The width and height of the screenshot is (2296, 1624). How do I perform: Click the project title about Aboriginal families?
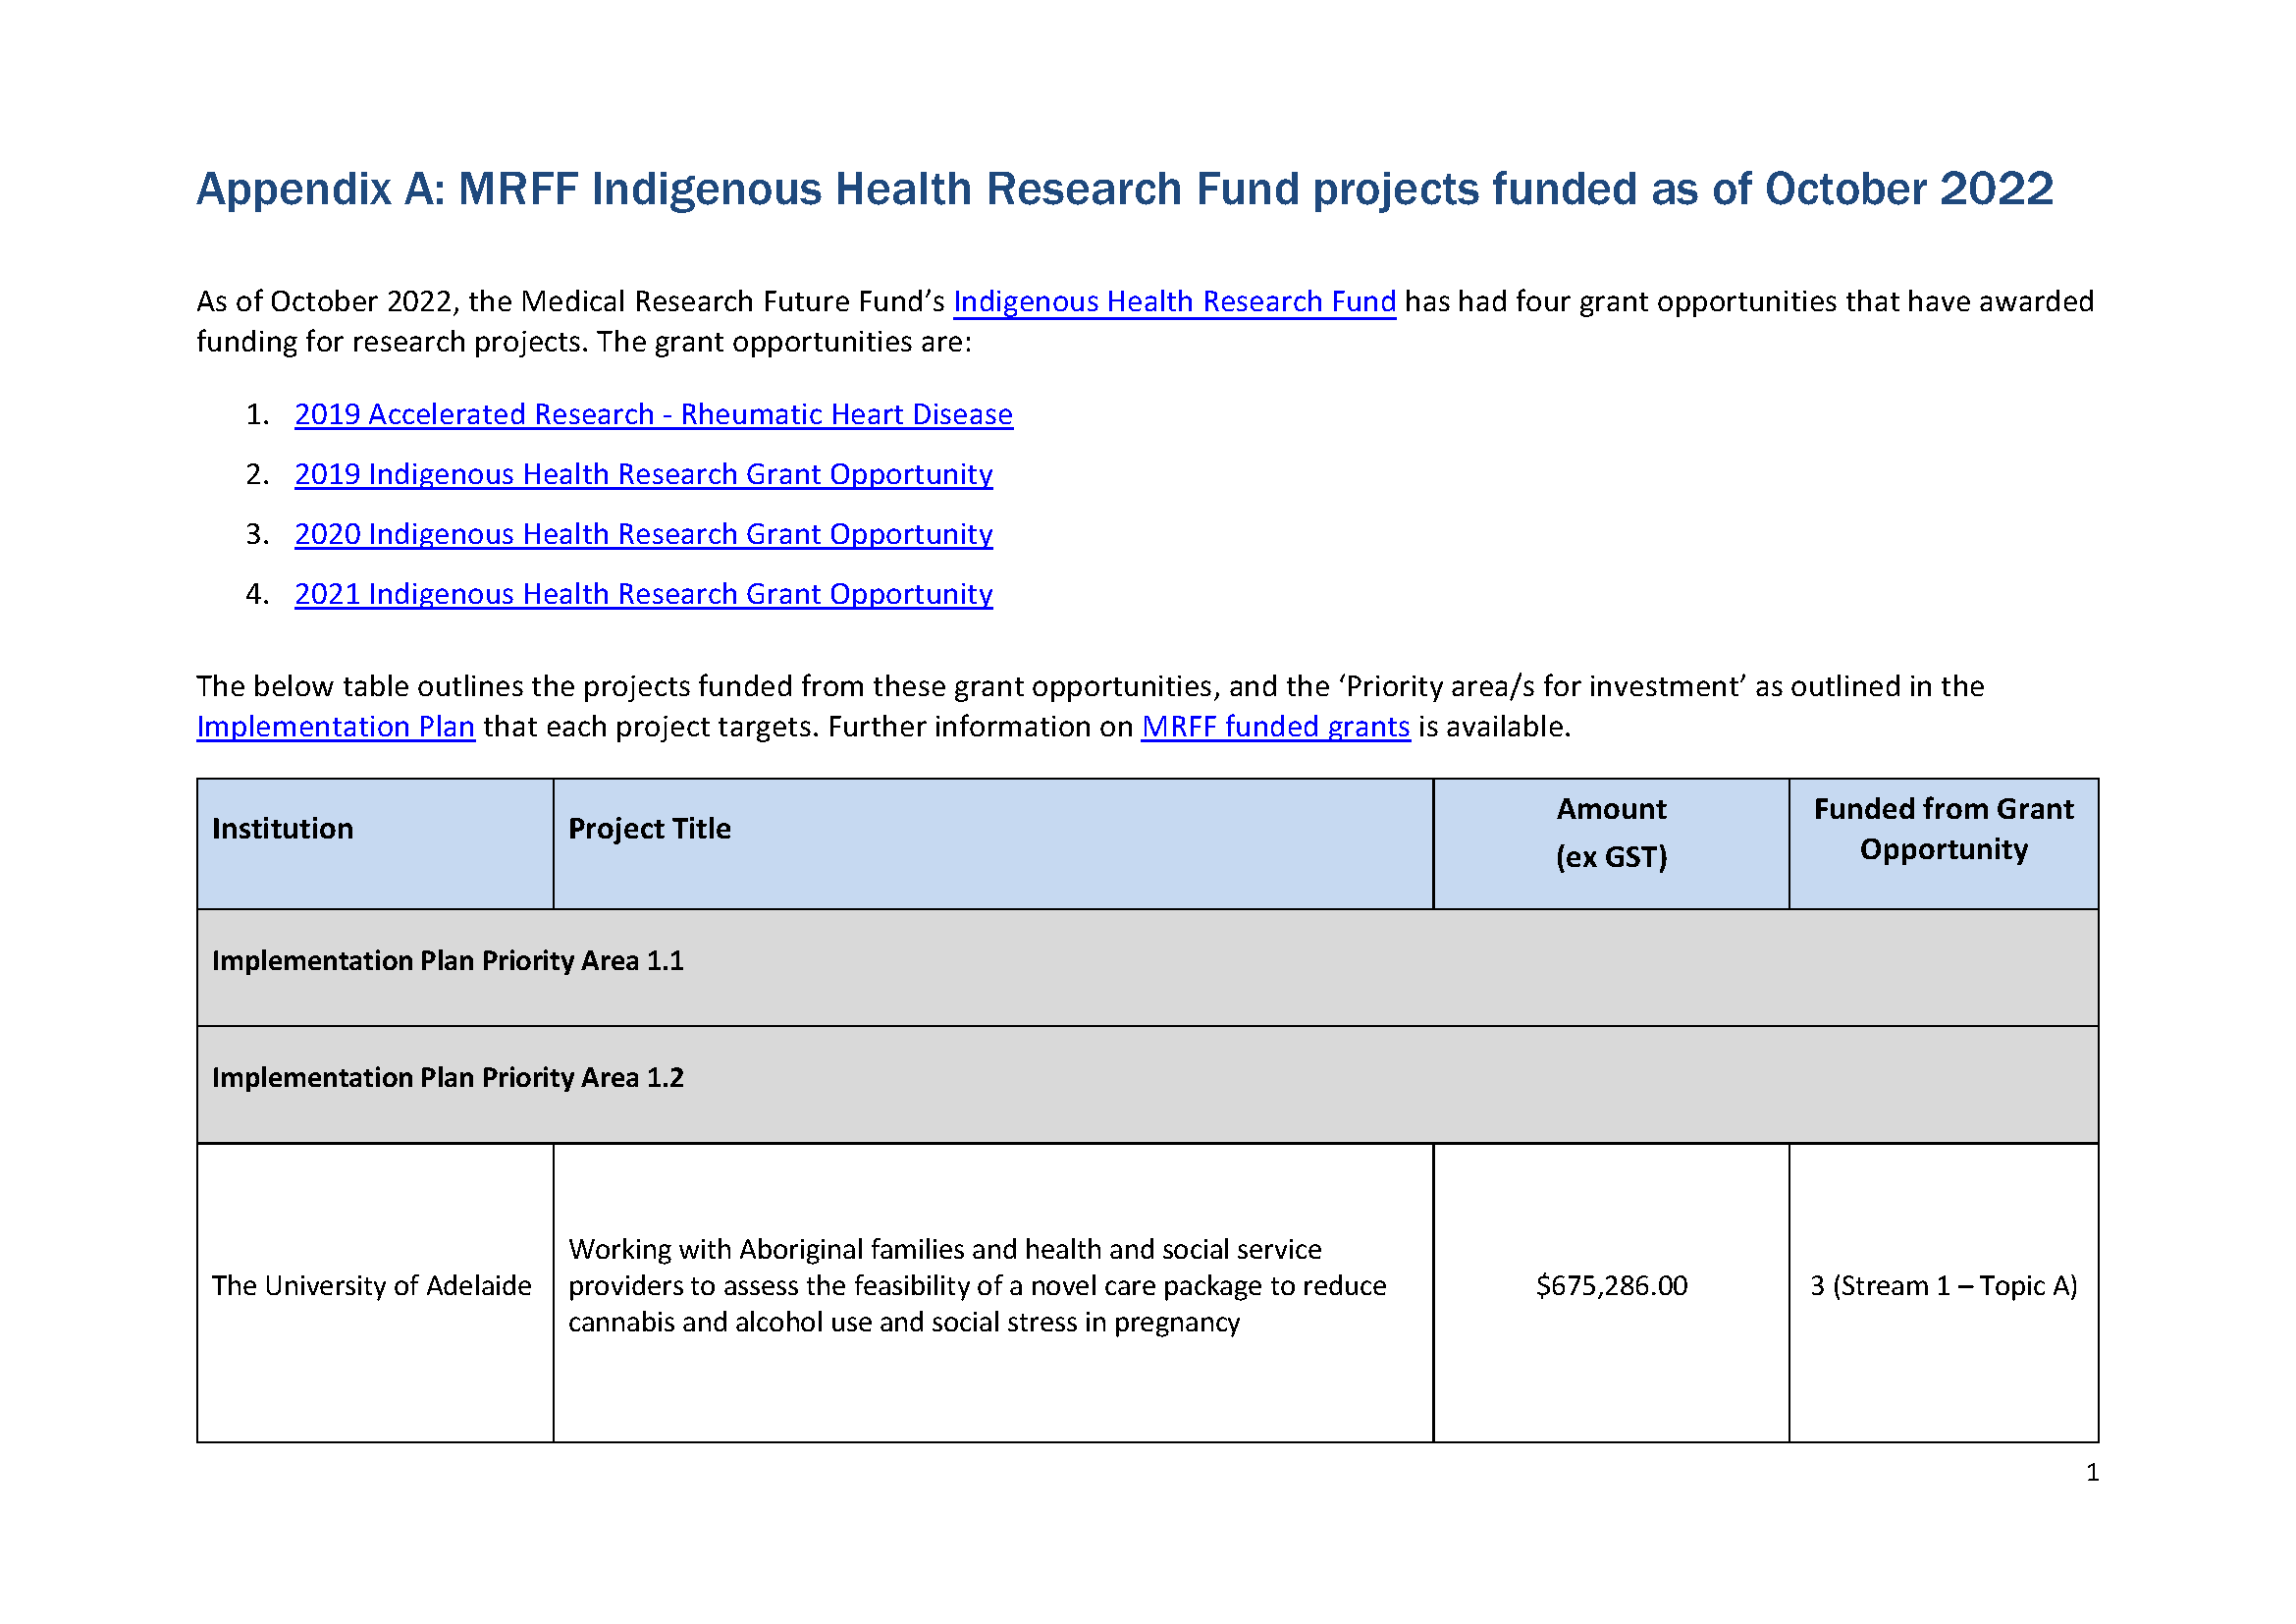click(977, 1285)
